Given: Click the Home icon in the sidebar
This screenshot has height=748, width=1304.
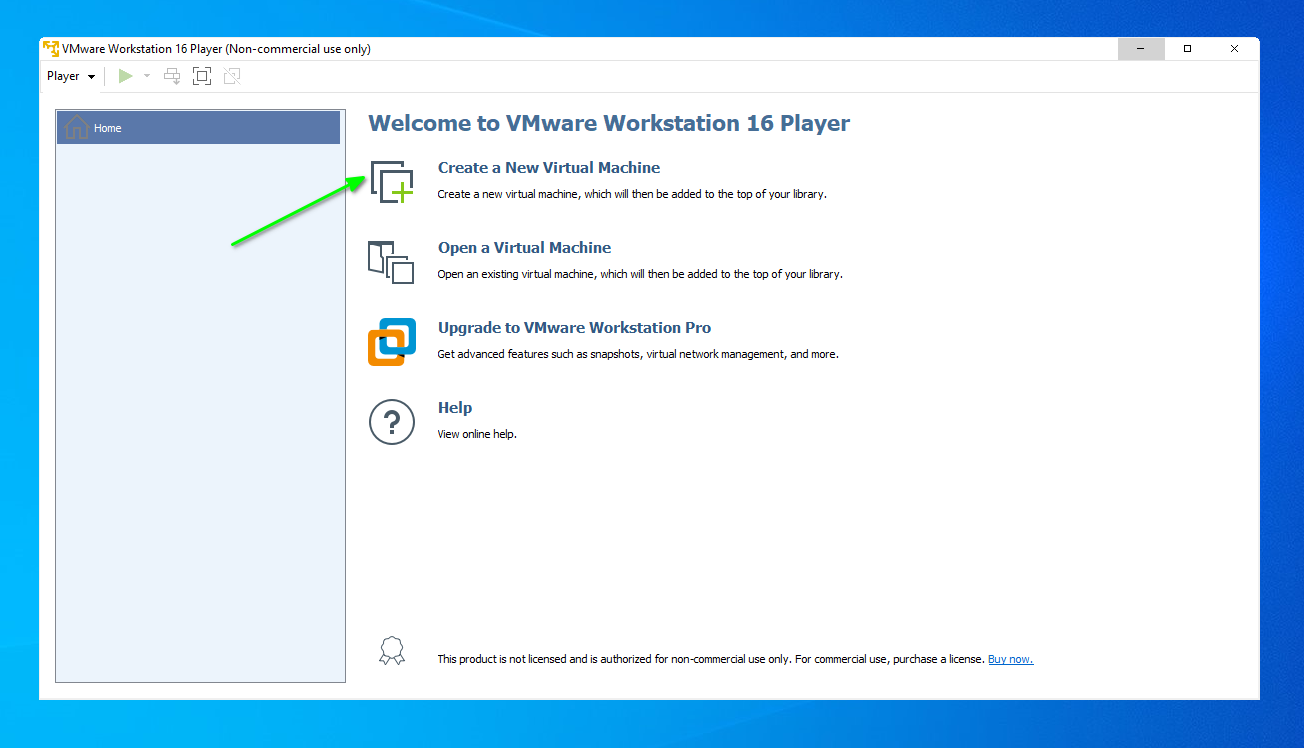Looking at the screenshot, I should pyautogui.click(x=77, y=127).
